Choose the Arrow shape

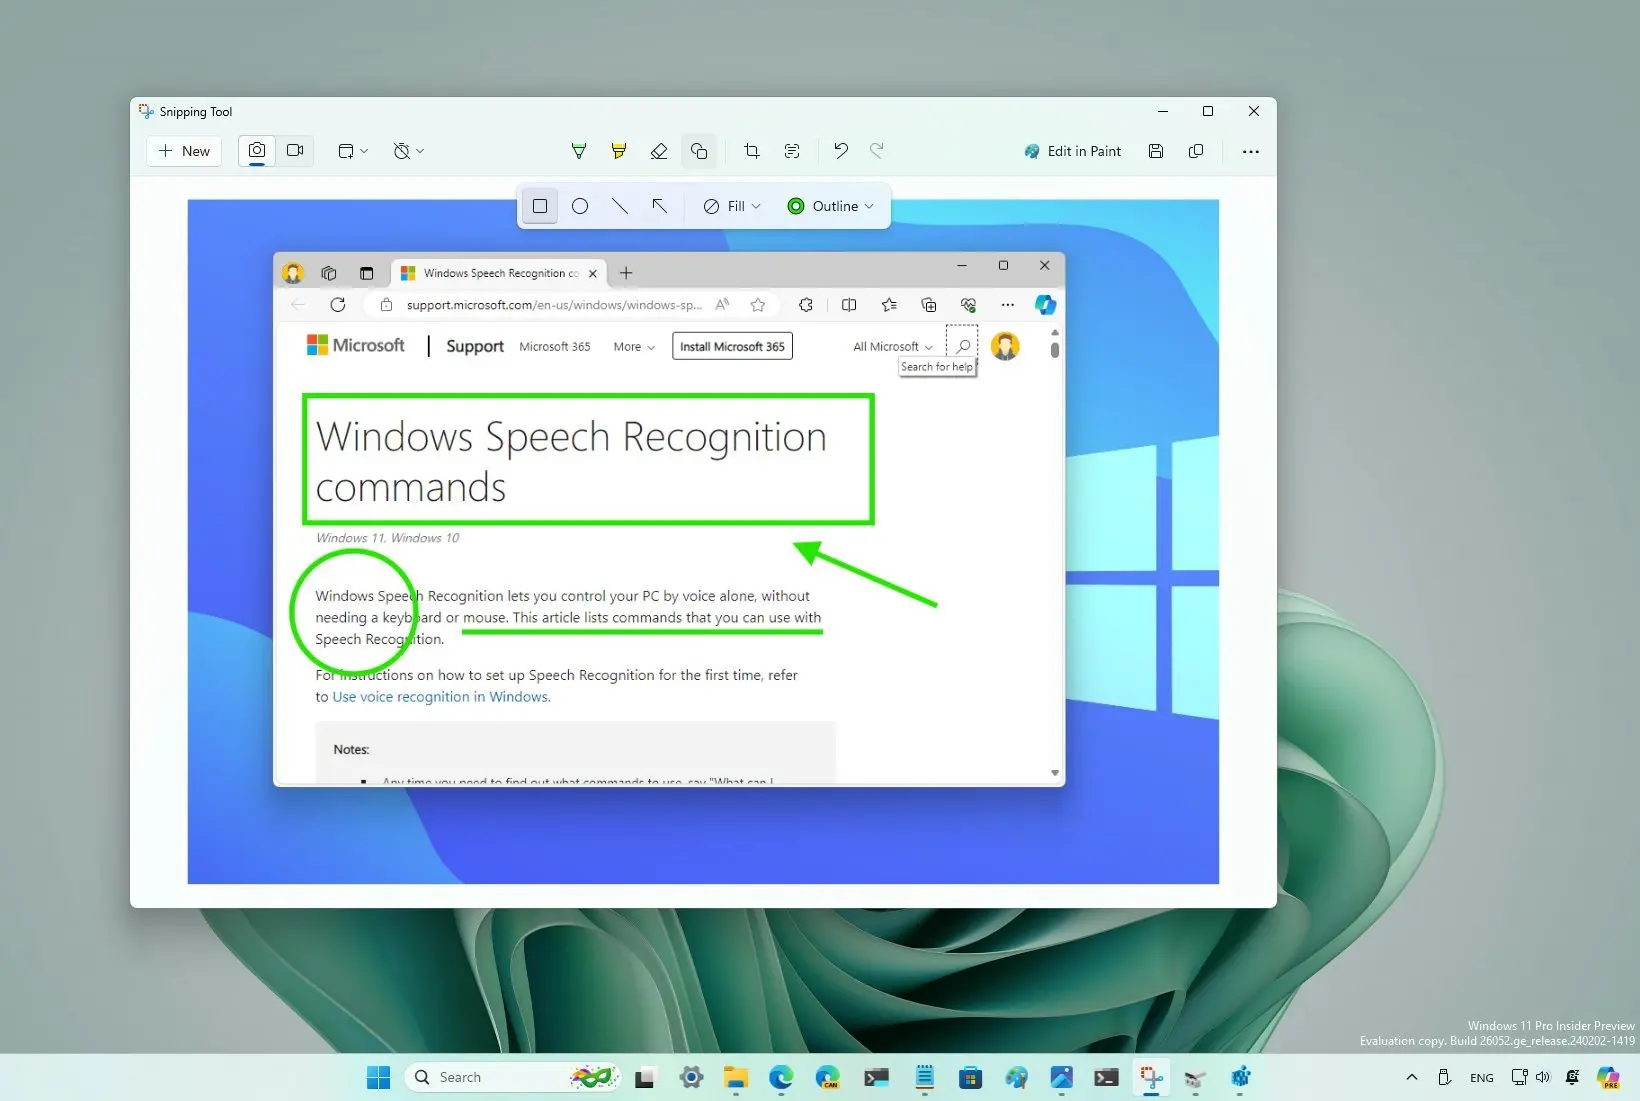660,206
